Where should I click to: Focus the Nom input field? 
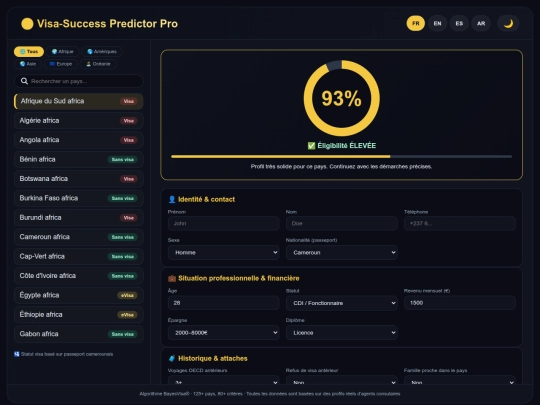click(x=342, y=224)
